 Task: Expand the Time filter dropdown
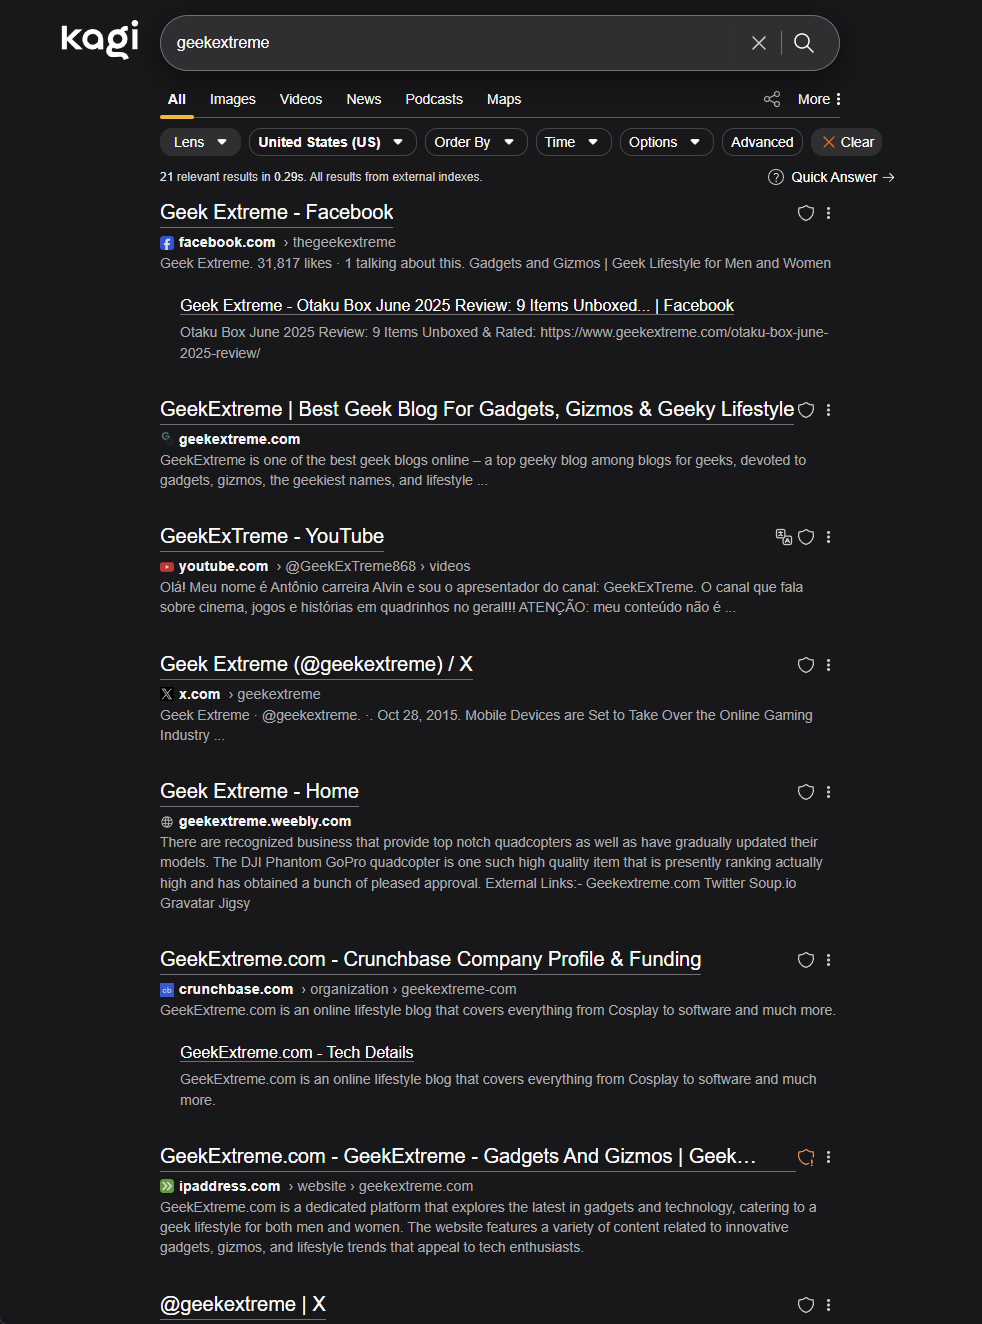[572, 142]
